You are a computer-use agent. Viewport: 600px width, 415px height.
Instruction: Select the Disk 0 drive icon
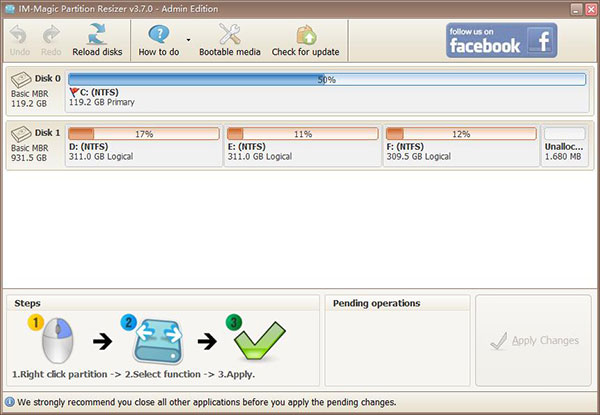(21, 80)
